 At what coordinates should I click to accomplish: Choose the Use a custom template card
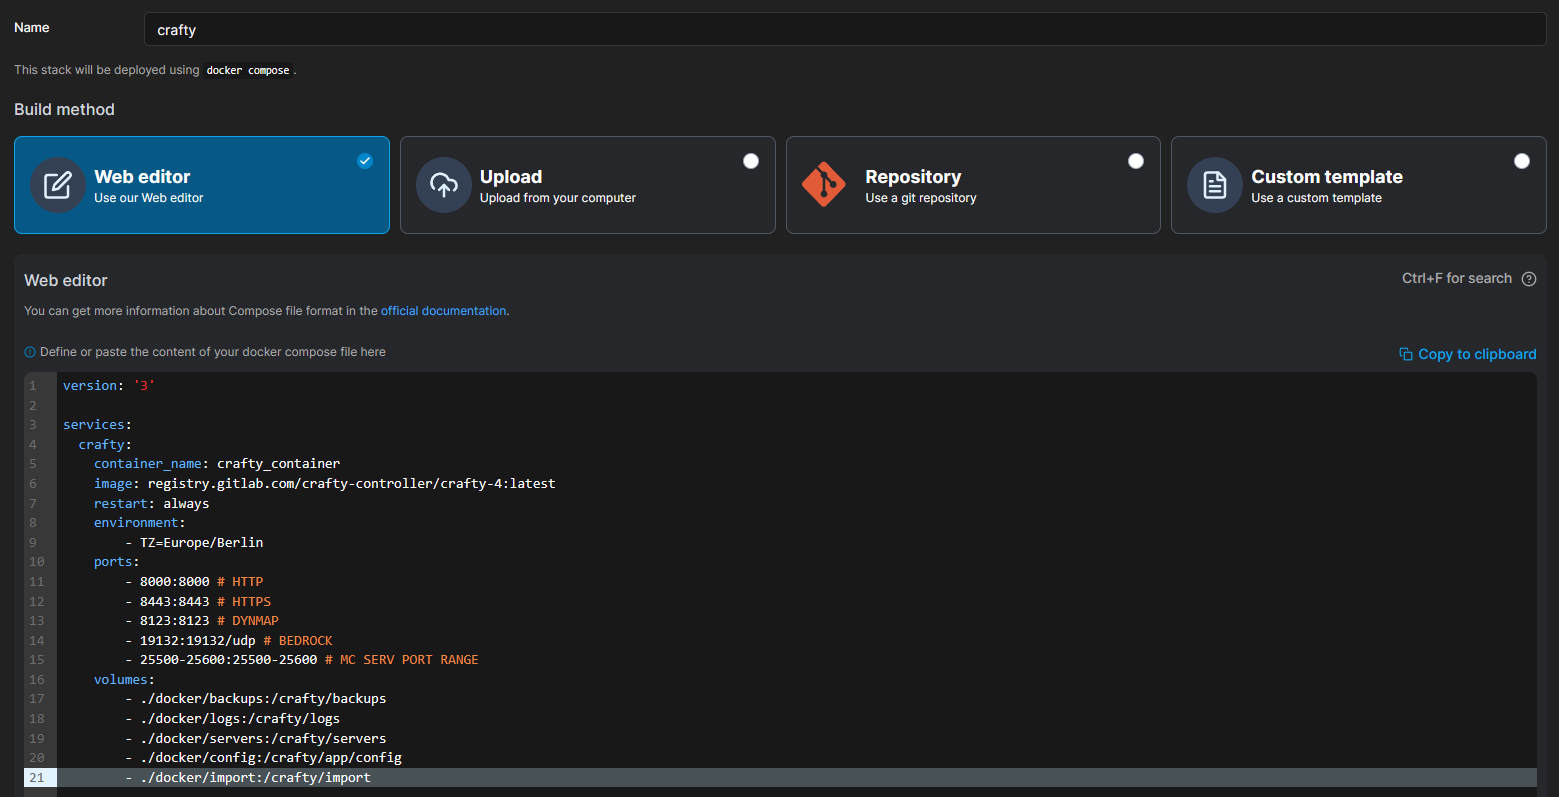pyautogui.click(x=1359, y=185)
